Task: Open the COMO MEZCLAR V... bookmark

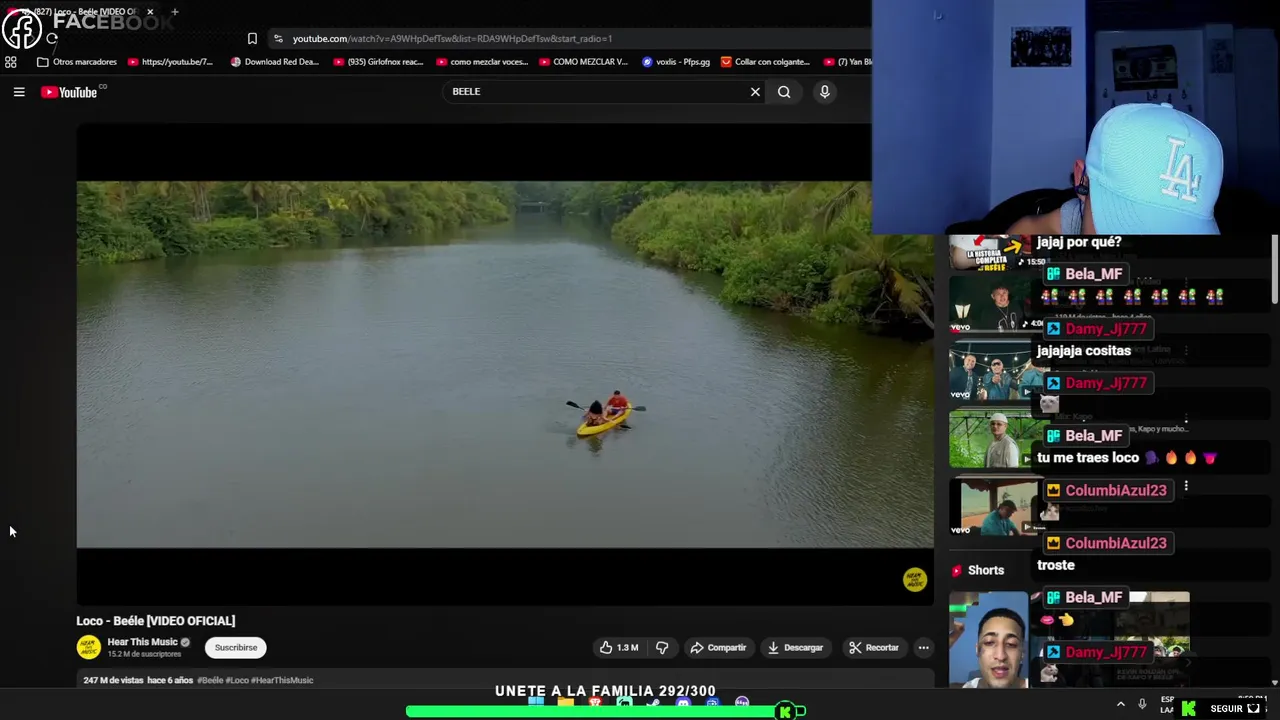Action: tap(583, 62)
